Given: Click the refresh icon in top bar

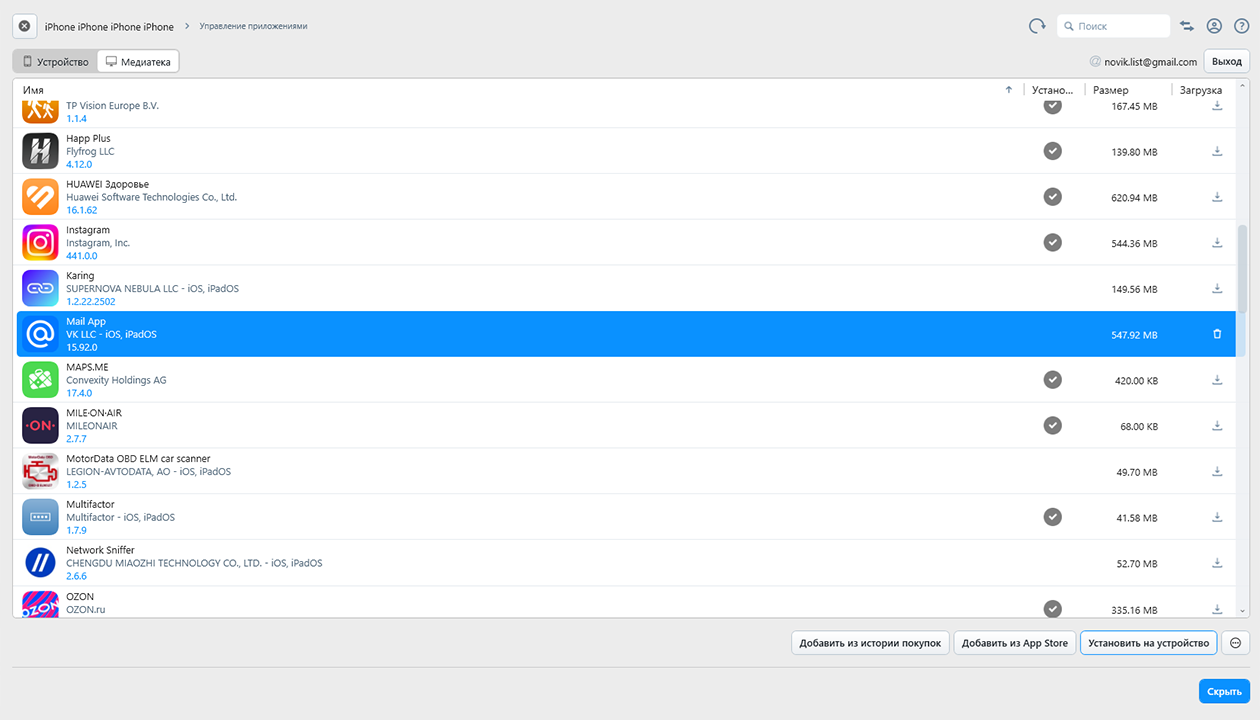Looking at the screenshot, I should pos(1037,26).
